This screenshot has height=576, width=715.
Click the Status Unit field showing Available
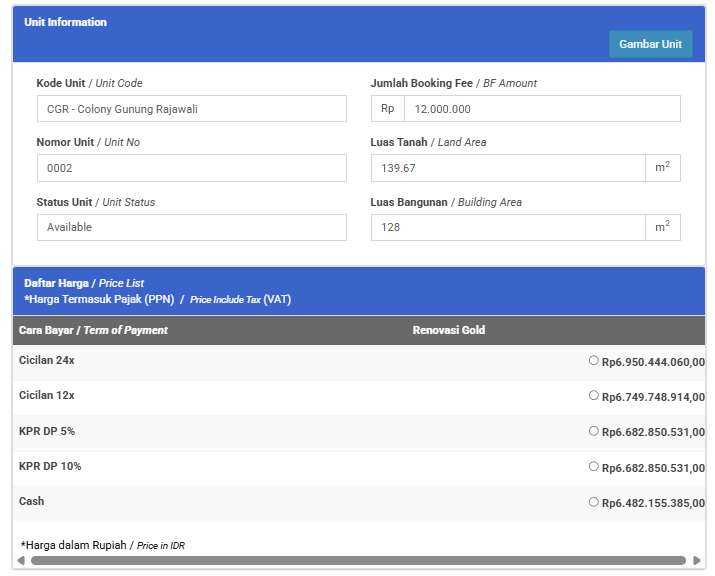coord(191,227)
